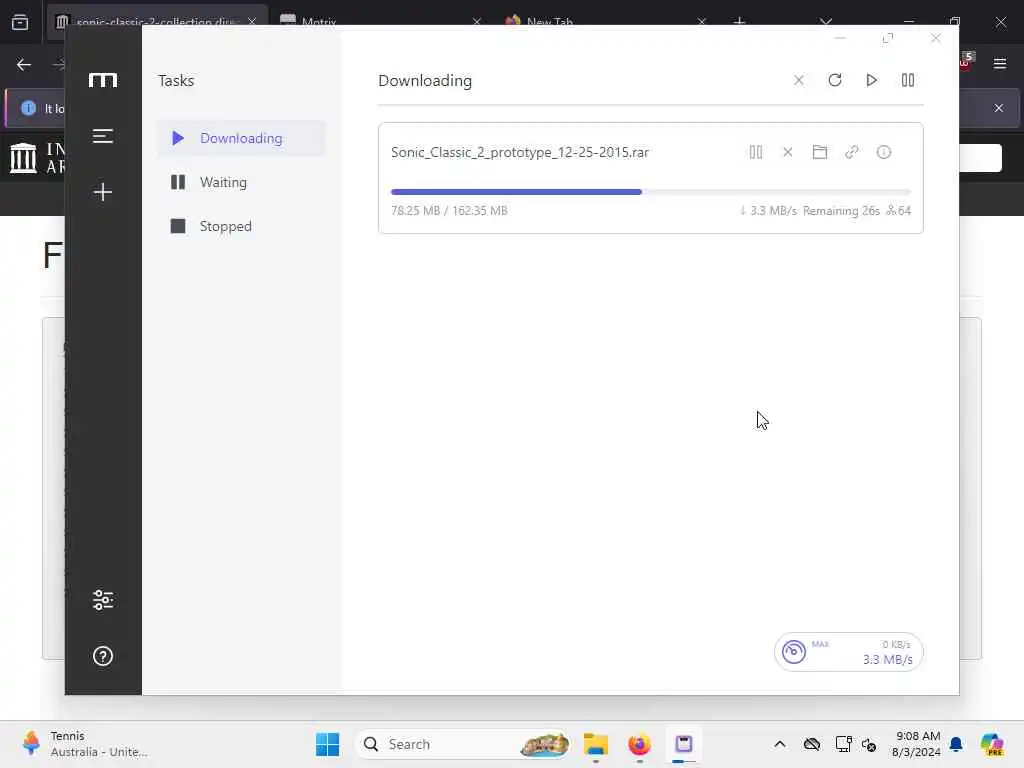View Sonic_Classic_2 task details info icon

pos(884,152)
